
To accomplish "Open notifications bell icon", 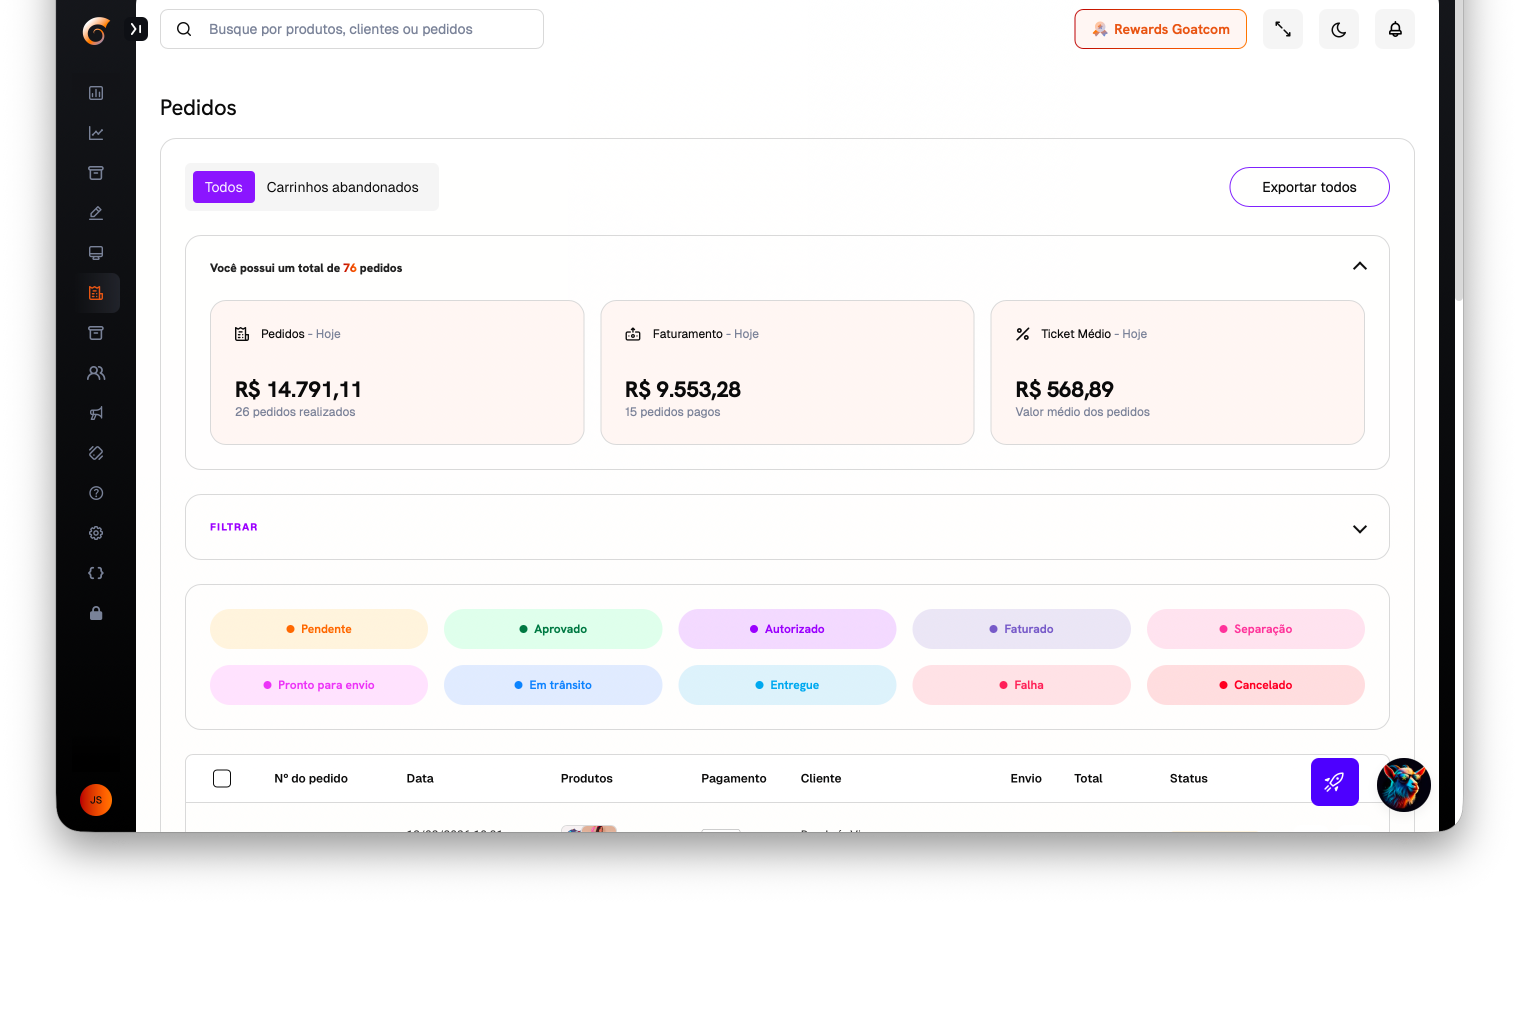I will click(1394, 30).
